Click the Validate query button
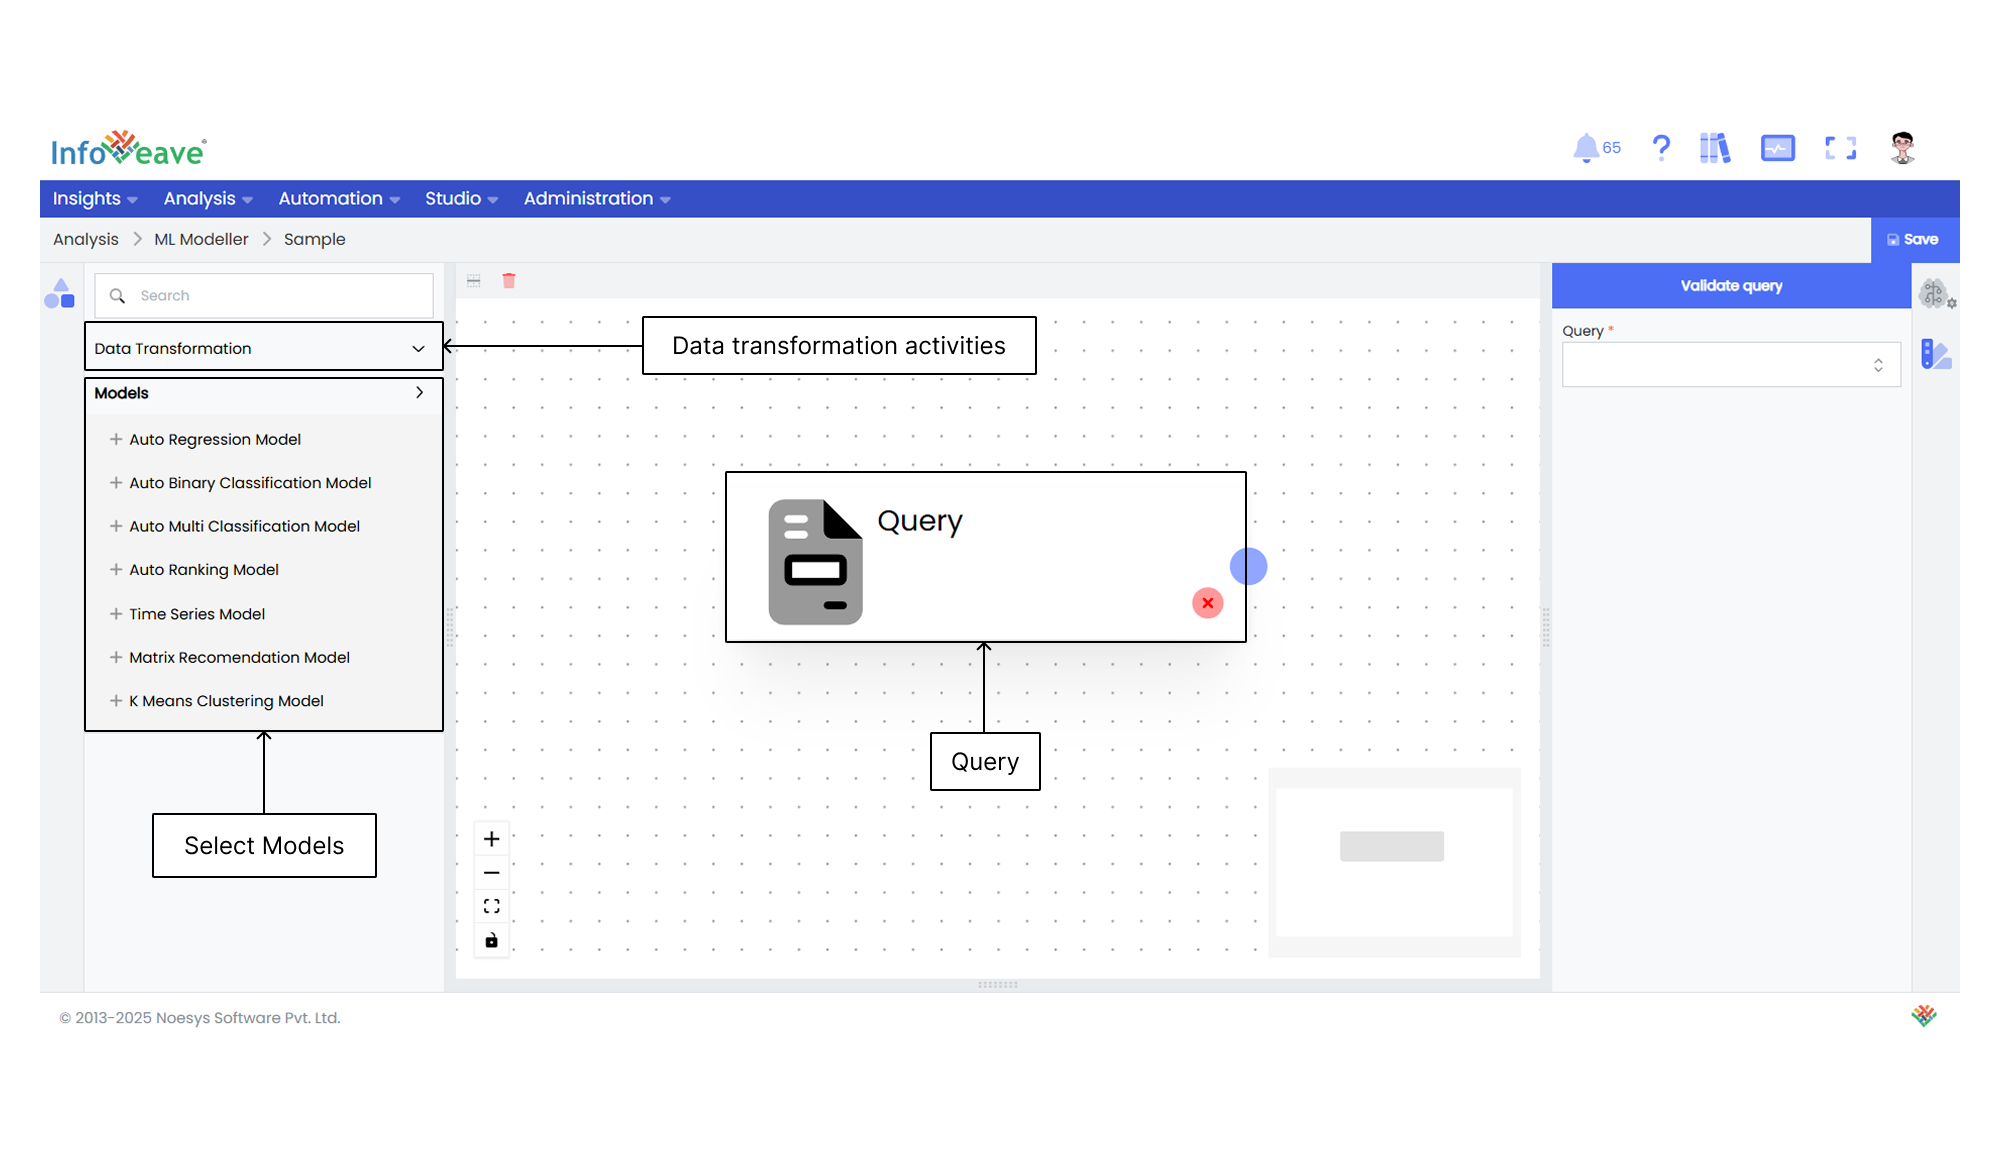The width and height of the screenshot is (2000, 1160). click(x=1731, y=286)
